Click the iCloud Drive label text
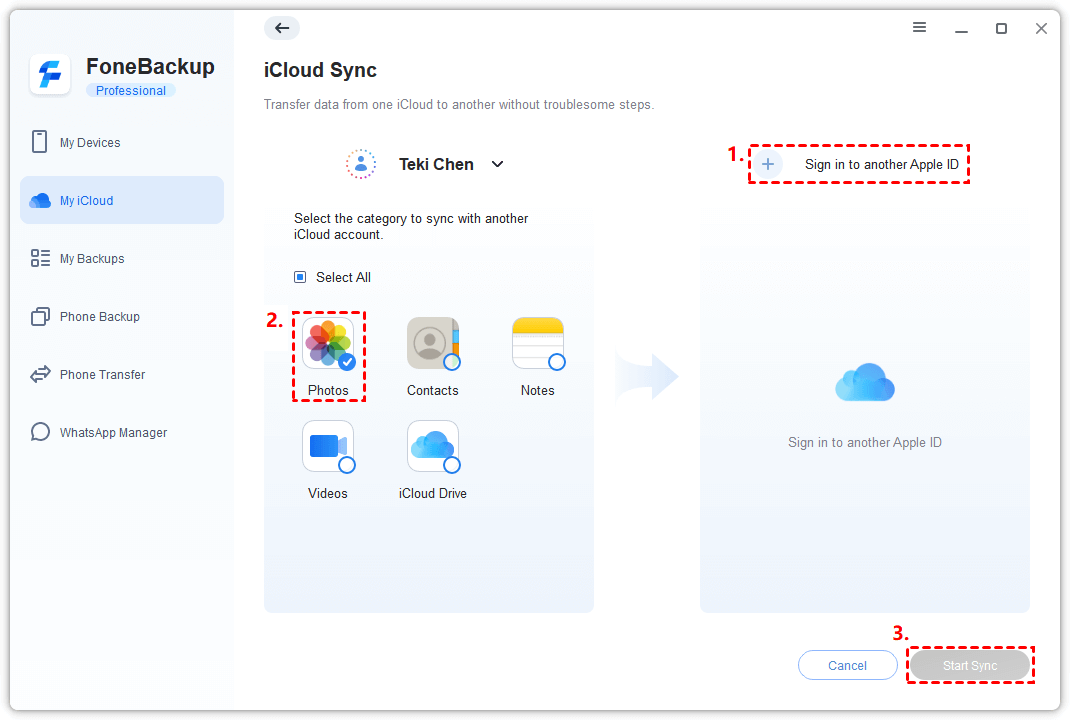Image resolution: width=1070 pixels, height=720 pixels. [433, 493]
